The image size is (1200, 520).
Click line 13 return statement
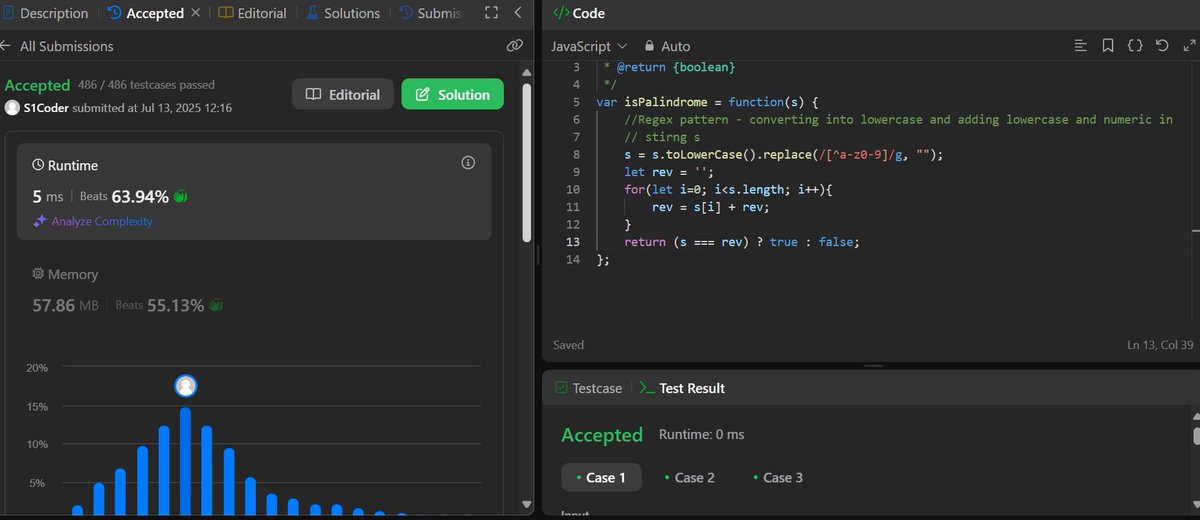coord(742,242)
